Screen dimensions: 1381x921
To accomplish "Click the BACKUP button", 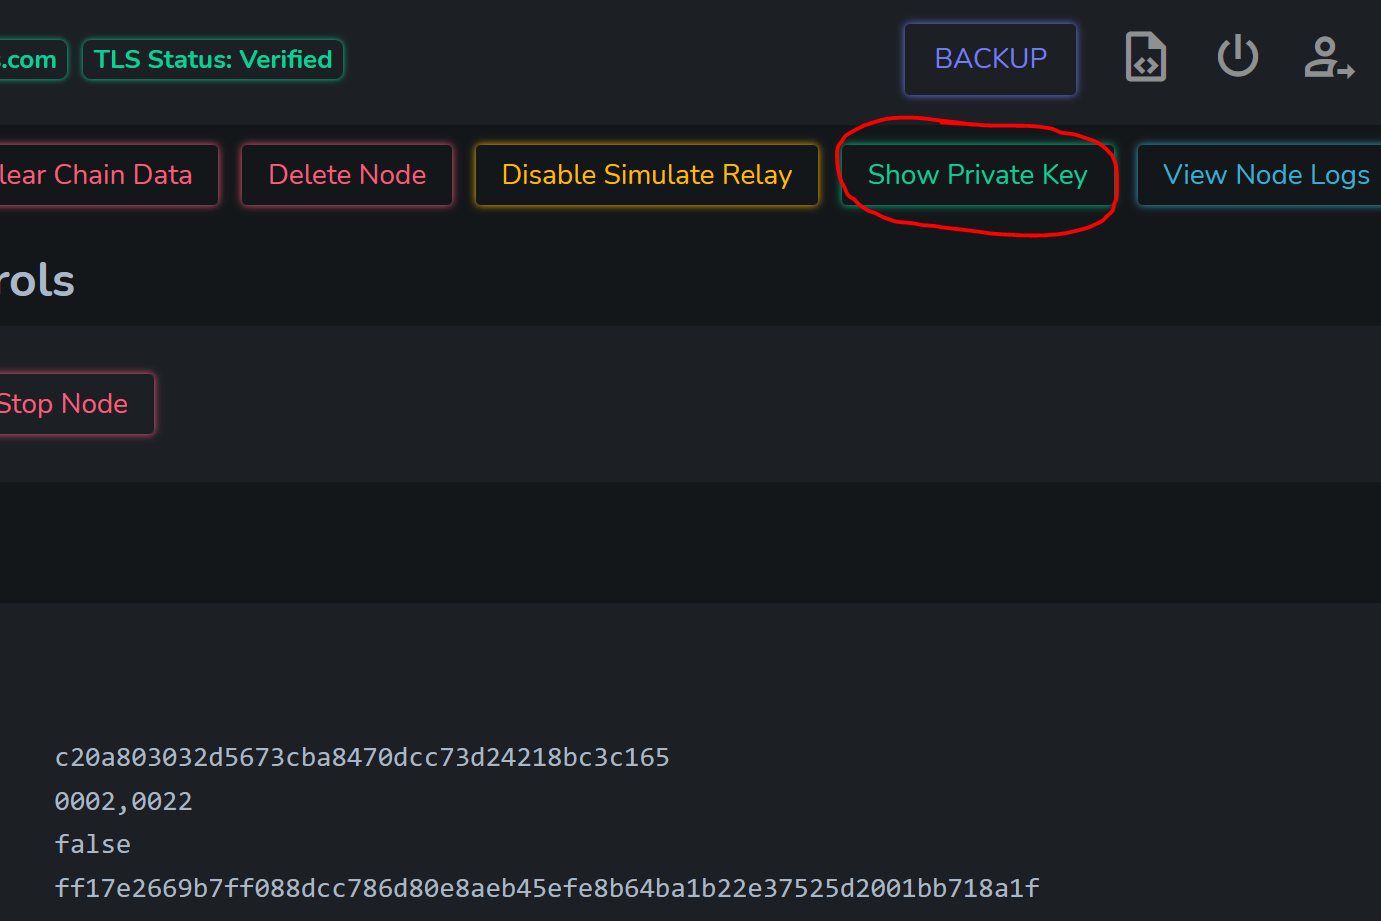I will [x=990, y=59].
